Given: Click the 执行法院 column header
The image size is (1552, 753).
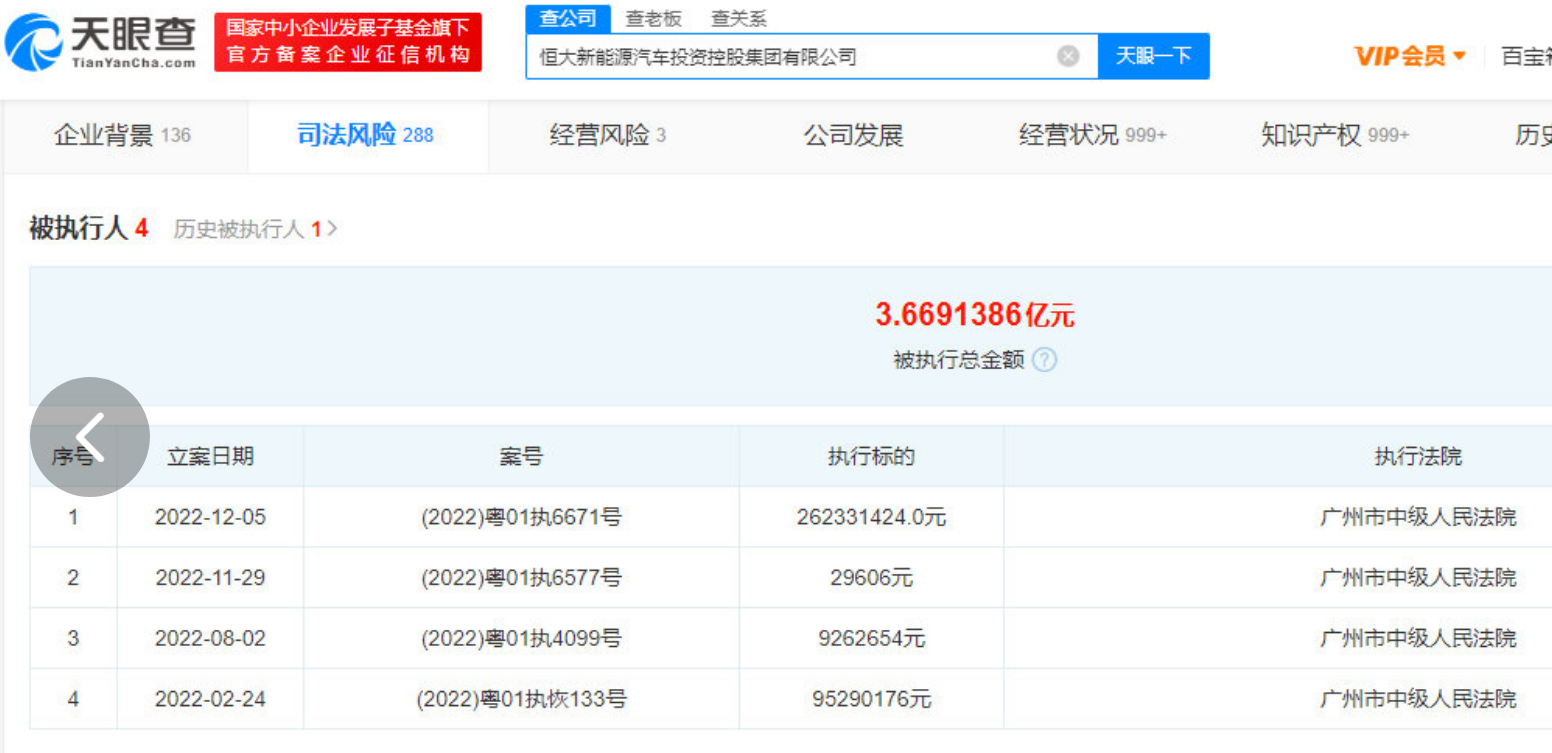Looking at the screenshot, I should coord(1418,457).
